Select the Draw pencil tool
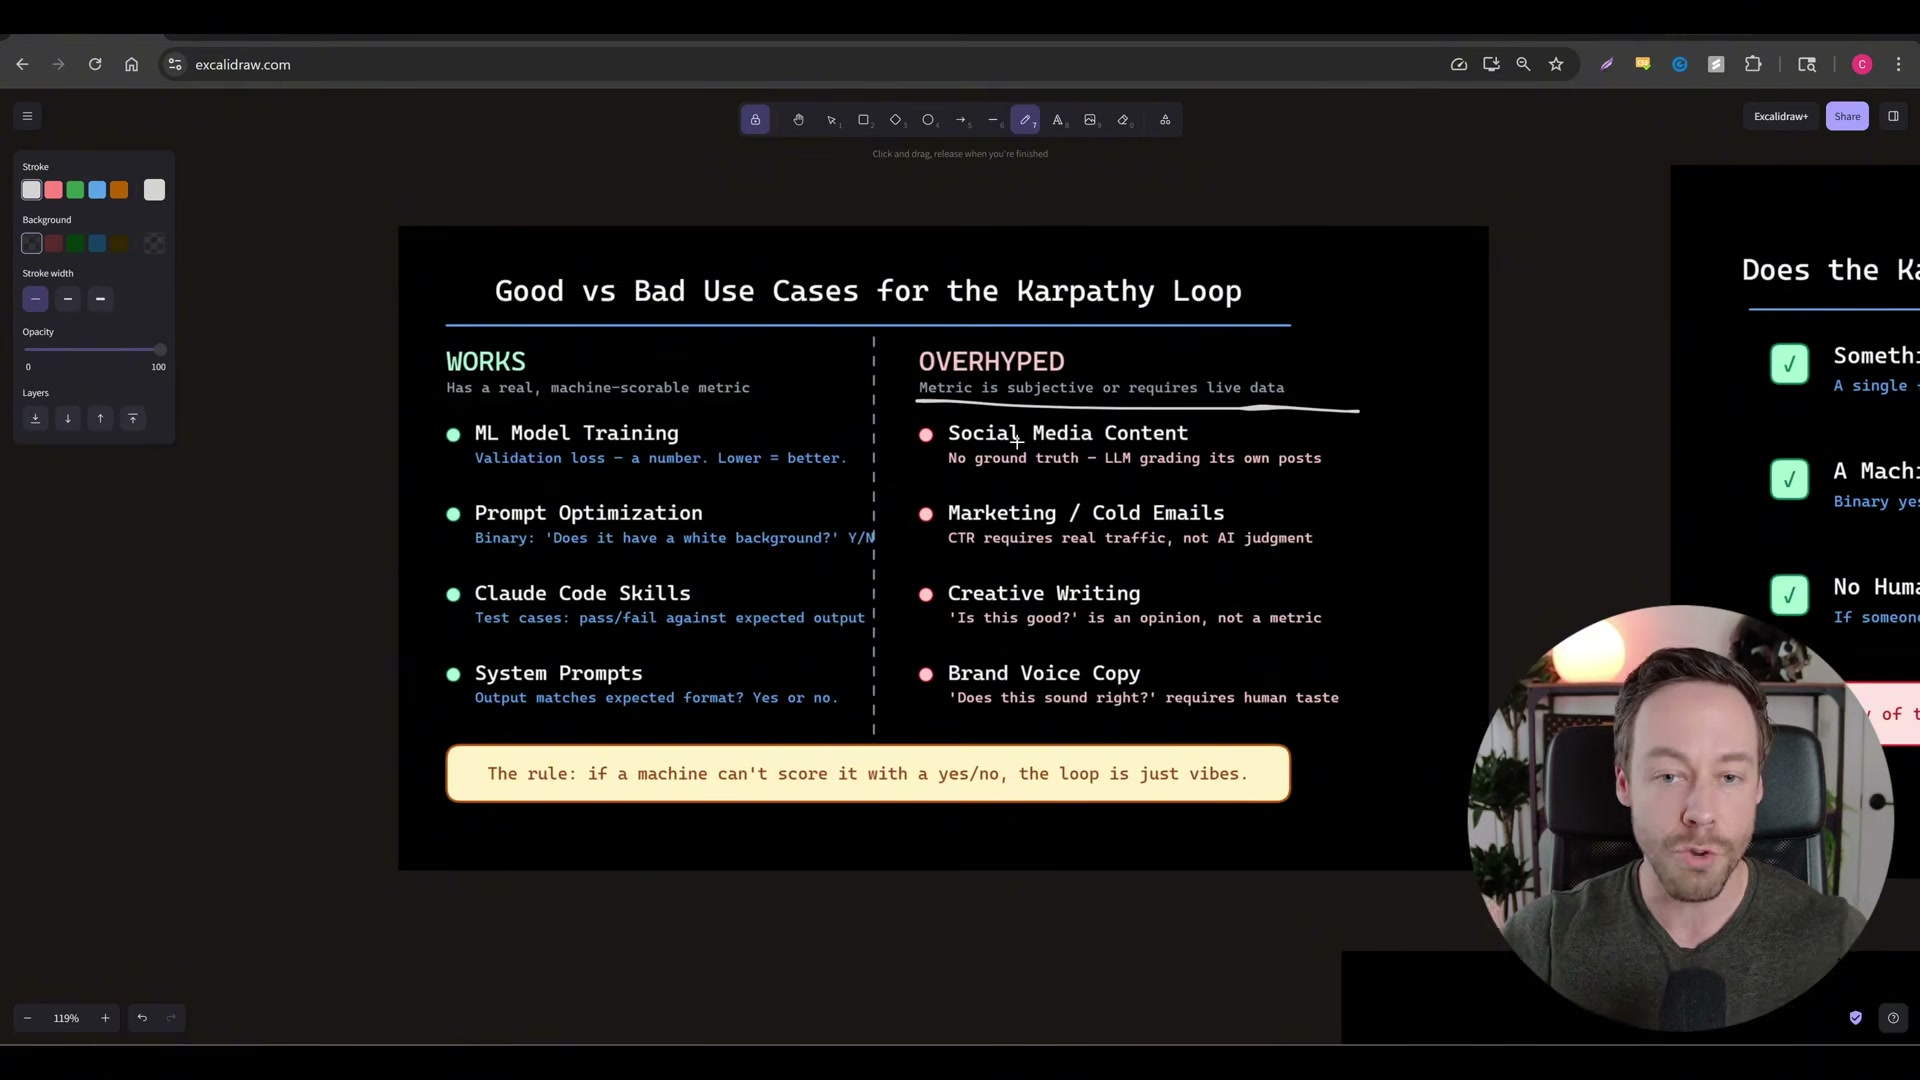This screenshot has height=1080, width=1920. [1025, 120]
